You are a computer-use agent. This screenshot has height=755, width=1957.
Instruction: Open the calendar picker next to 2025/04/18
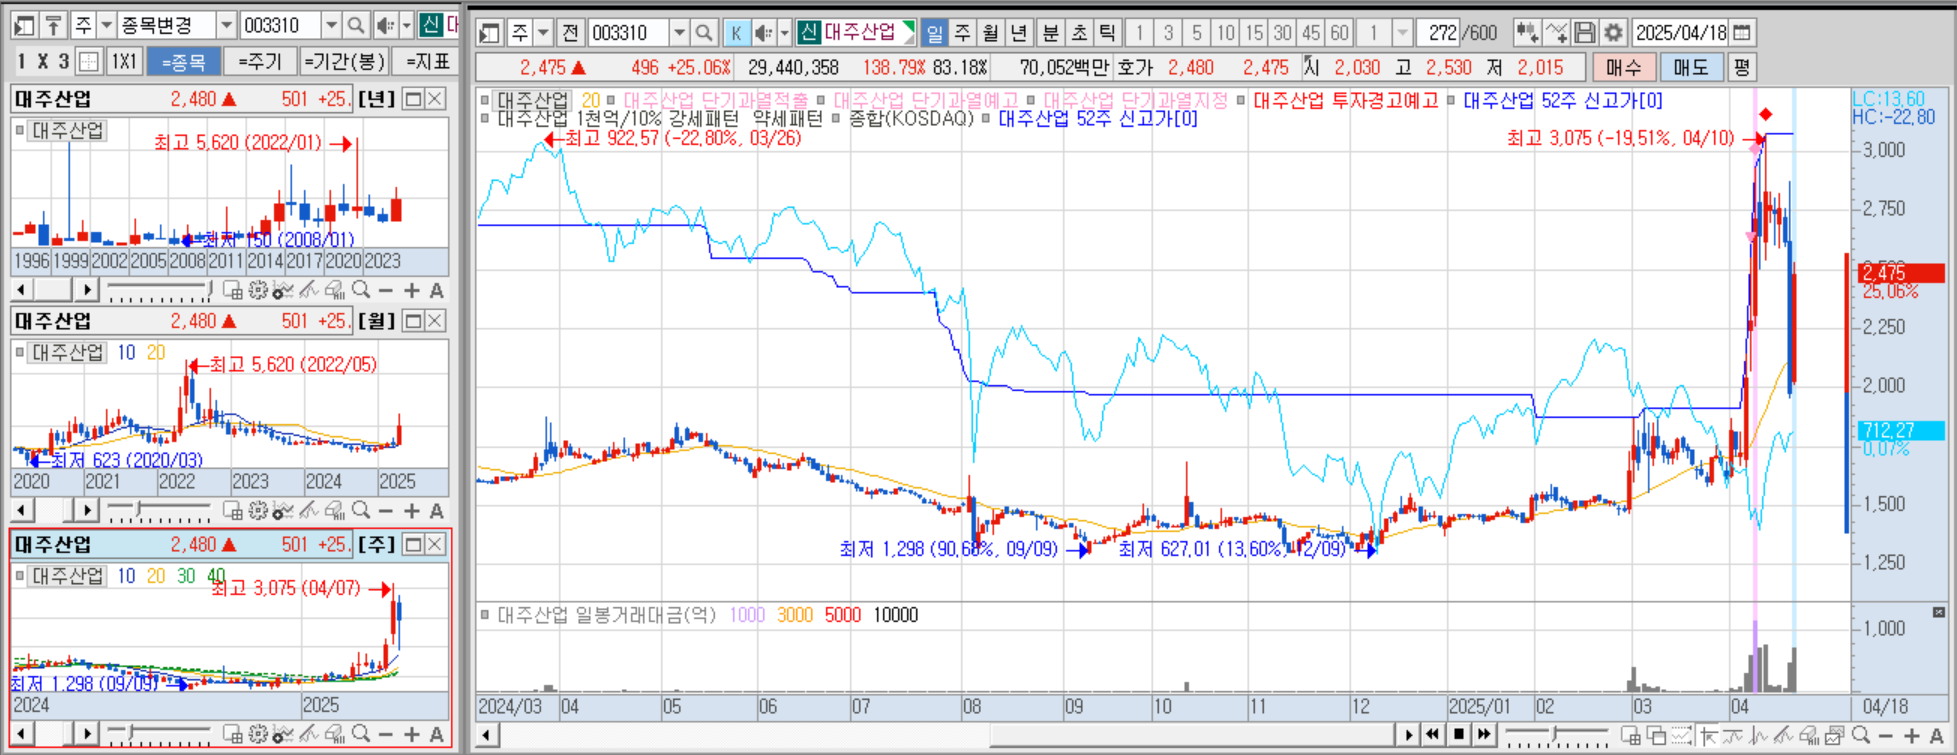point(1741,33)
